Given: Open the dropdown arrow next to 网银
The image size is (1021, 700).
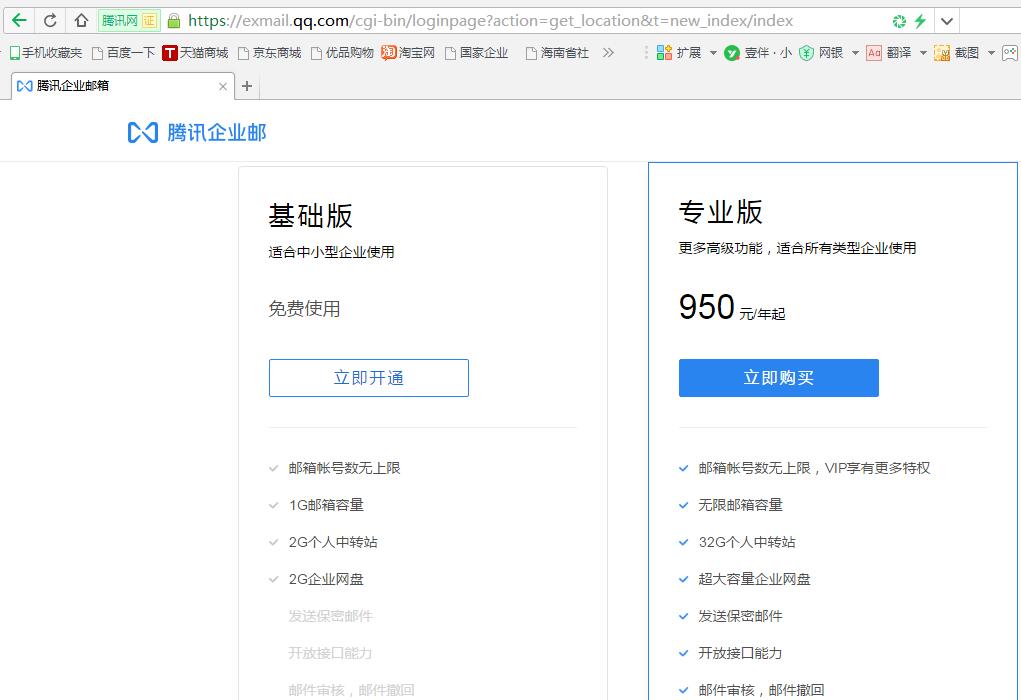Looking at the screenshot, I should pos(855,53).
